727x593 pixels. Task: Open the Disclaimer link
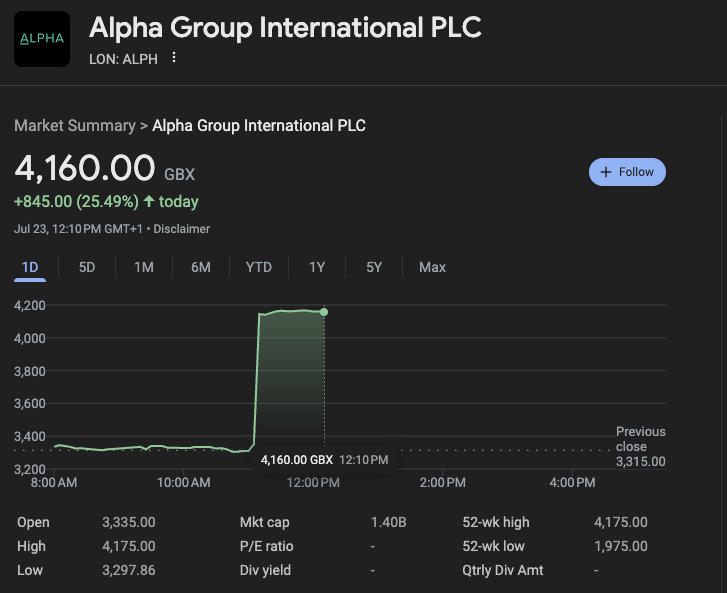(x=182, y=229)
